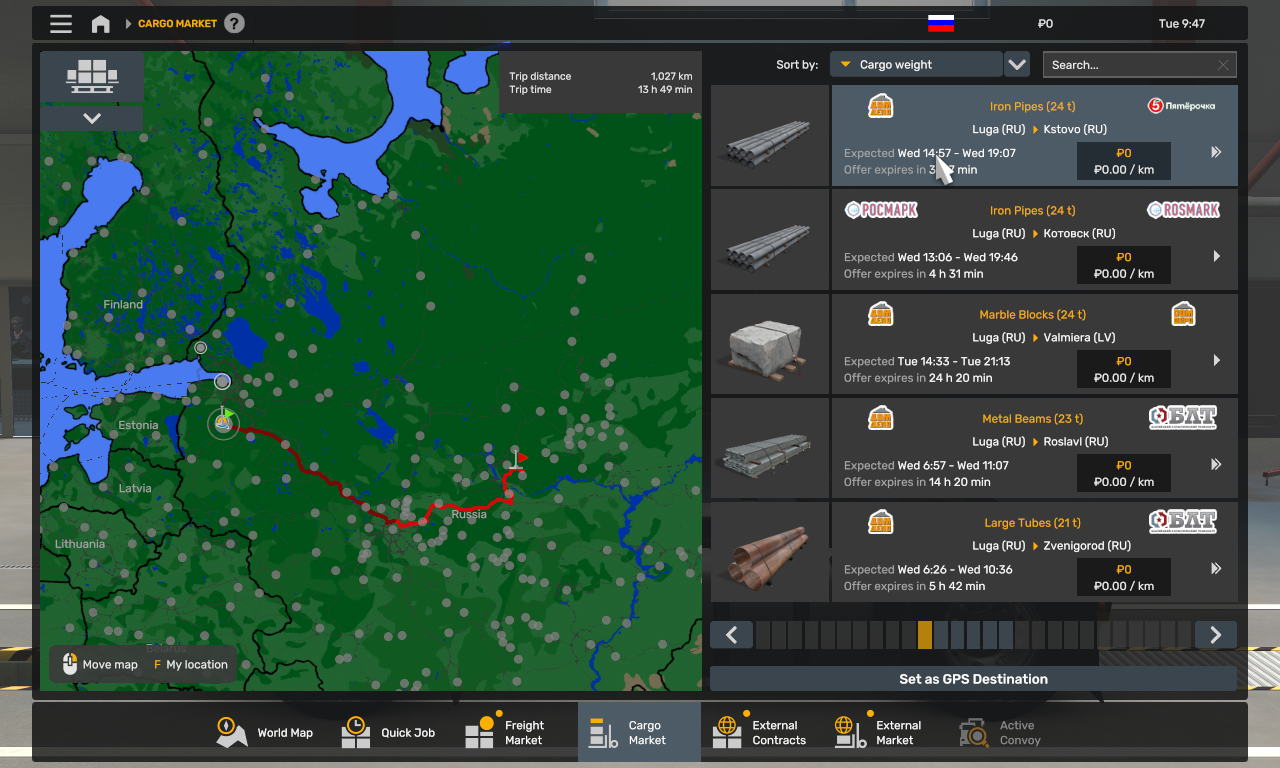1280x768 pixels.
Task: Click double-arrow on Metal Beams offer
Action: pyautogui.click(x=1216, y=464)
